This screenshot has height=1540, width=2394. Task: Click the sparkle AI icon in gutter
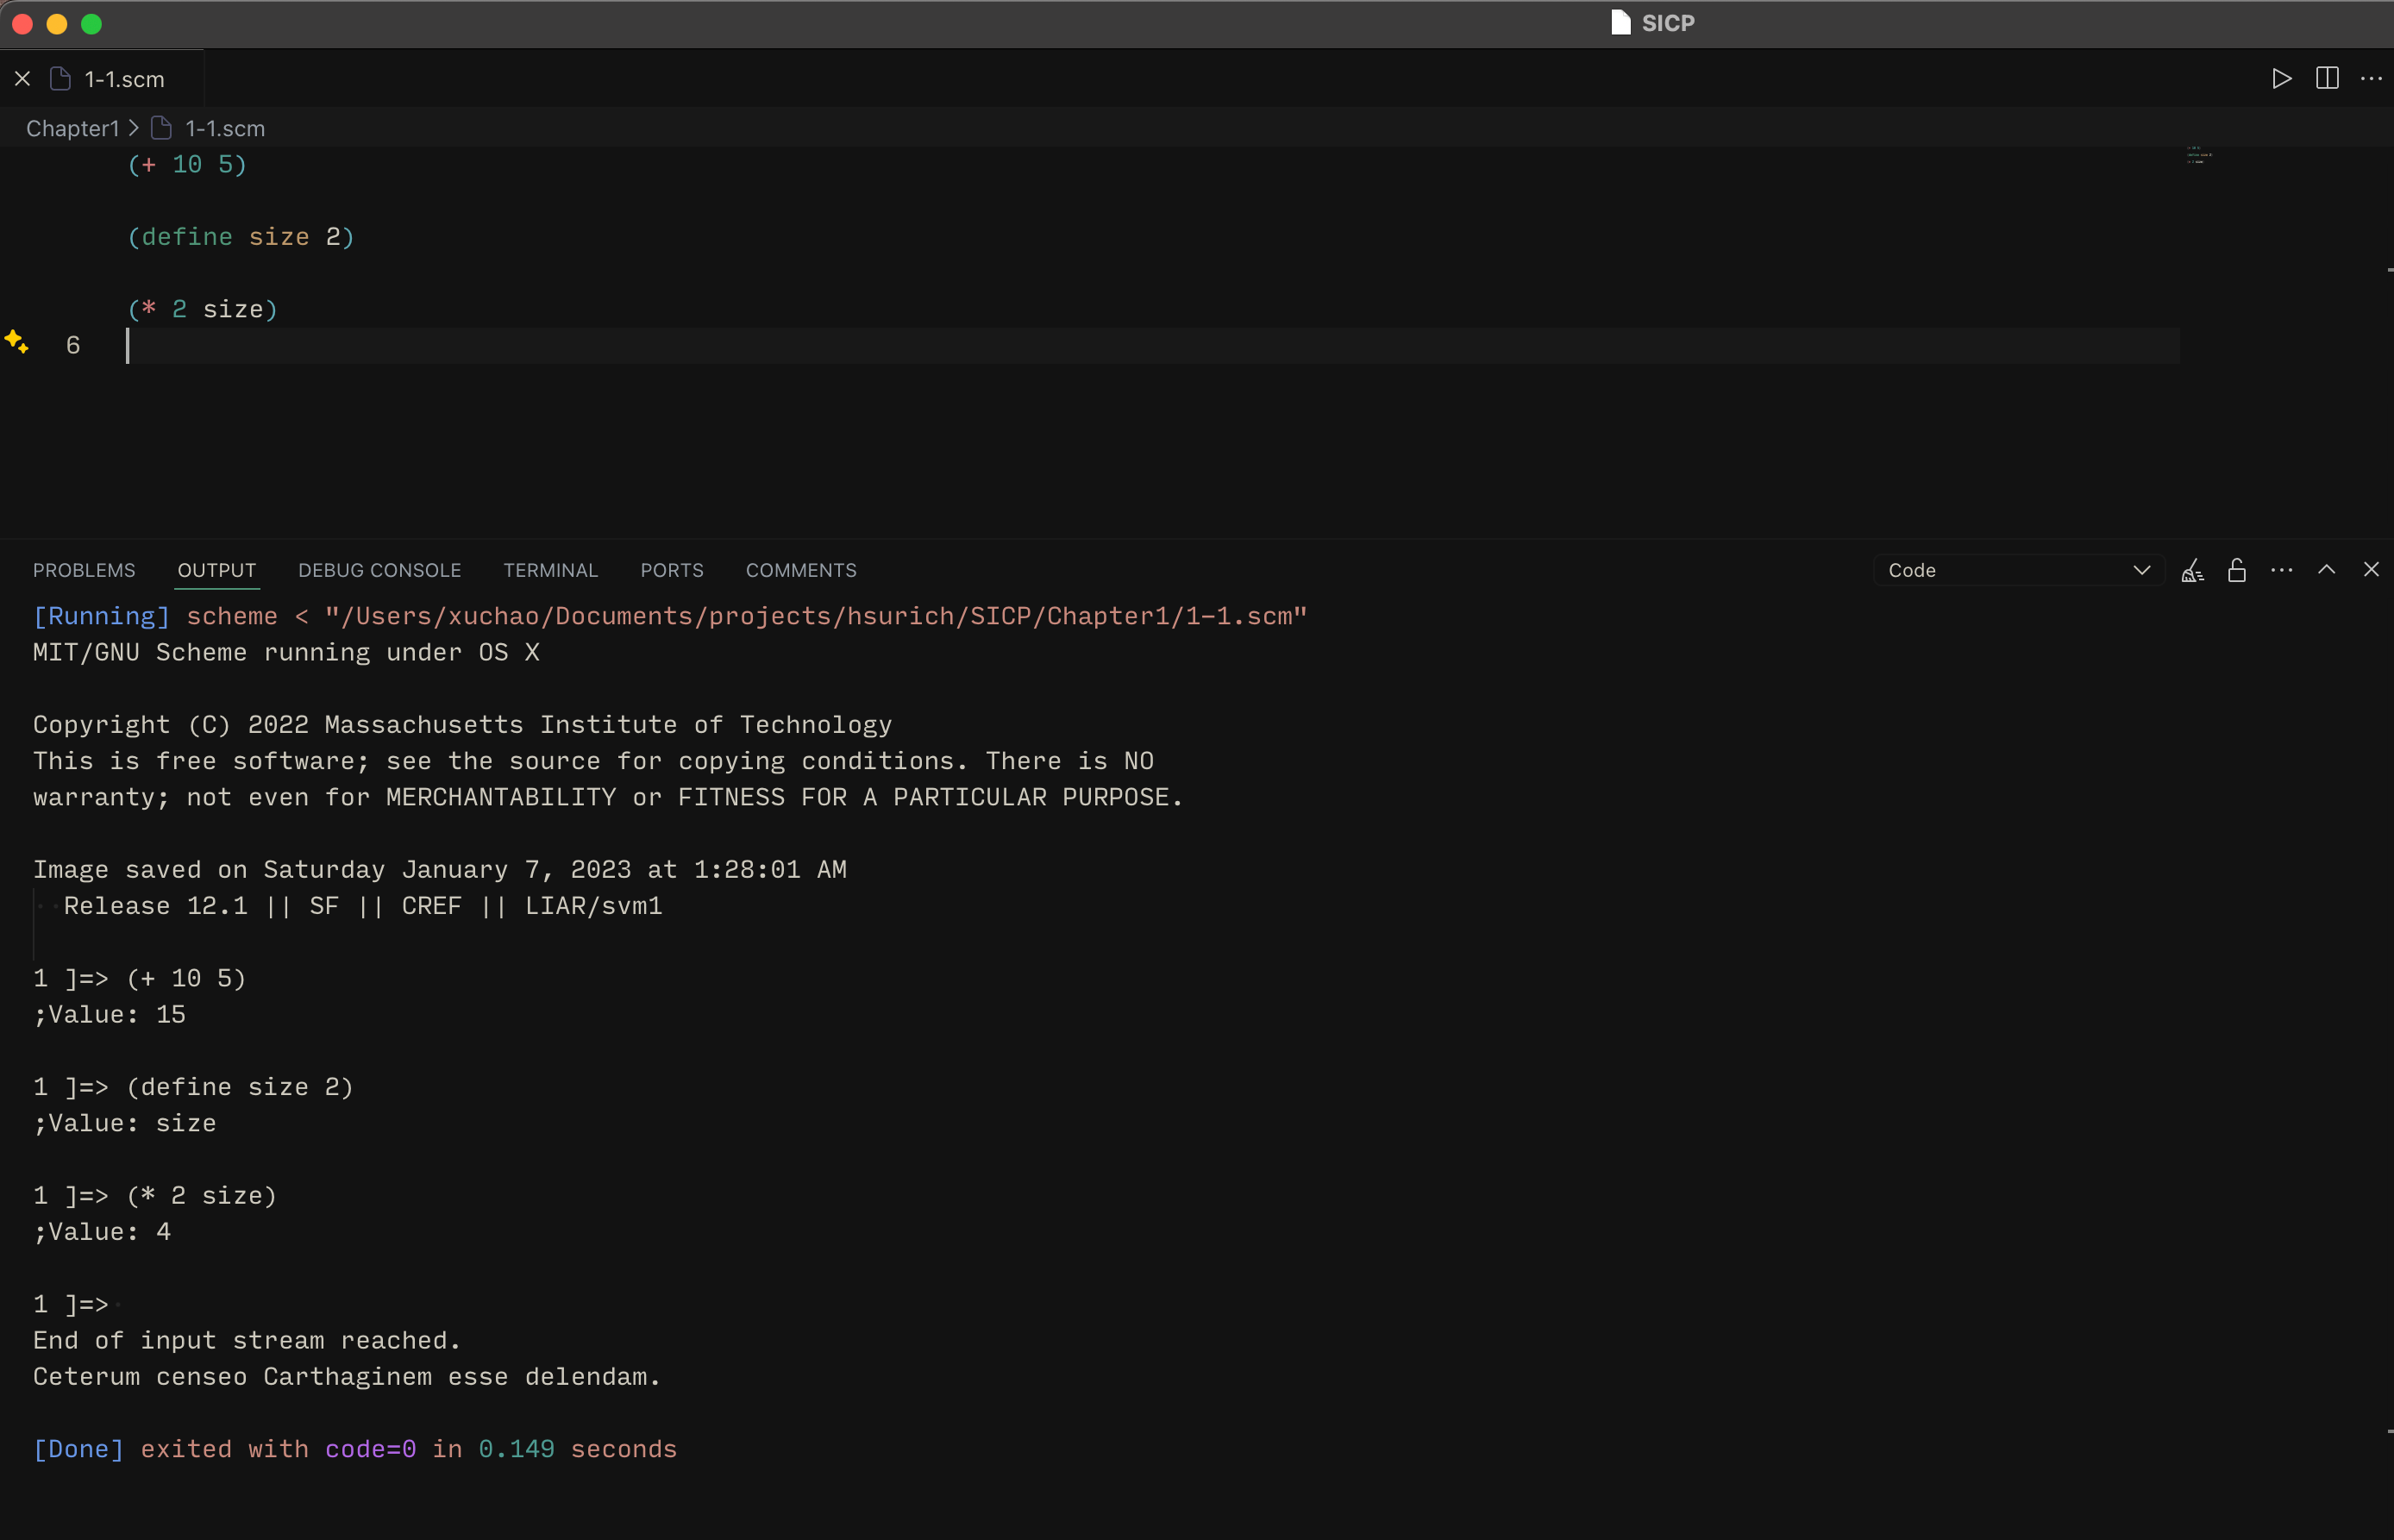tap(16, 342)
